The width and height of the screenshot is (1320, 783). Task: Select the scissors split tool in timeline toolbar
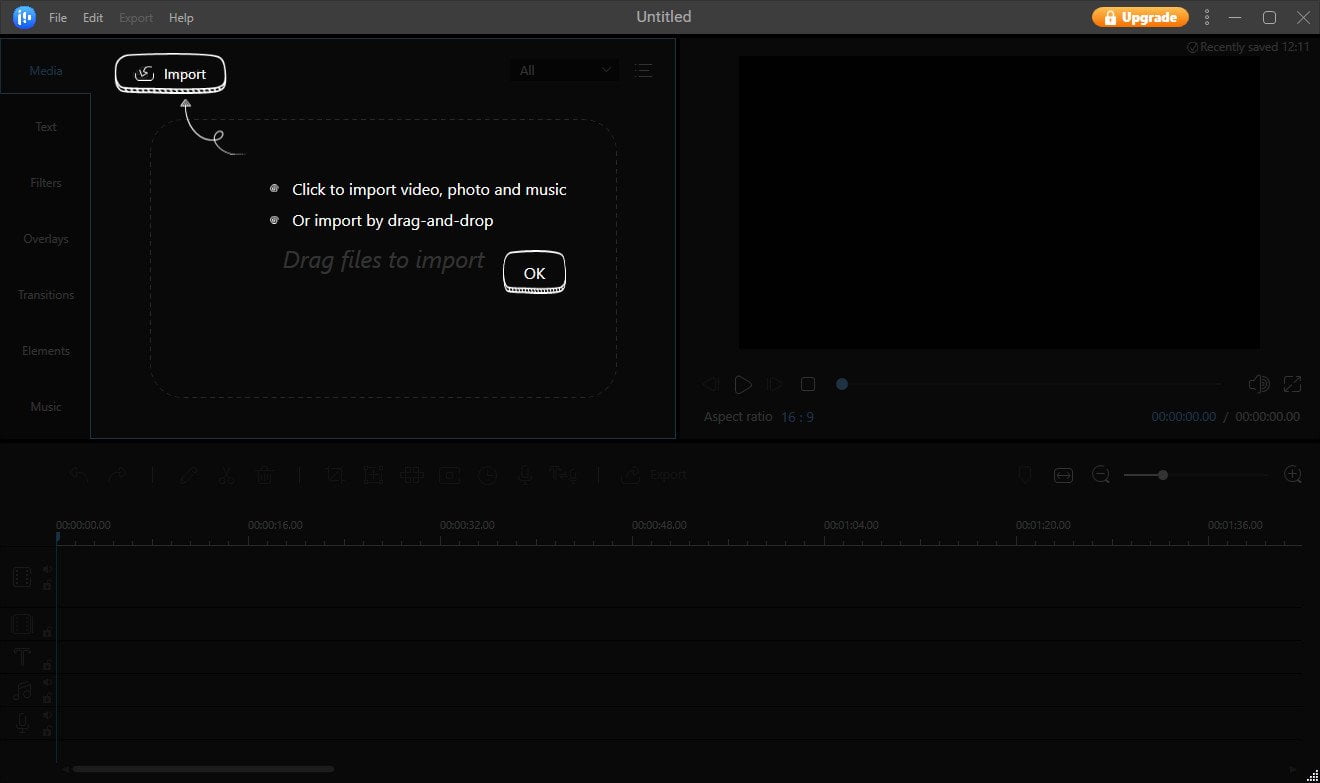click(226, 475)
